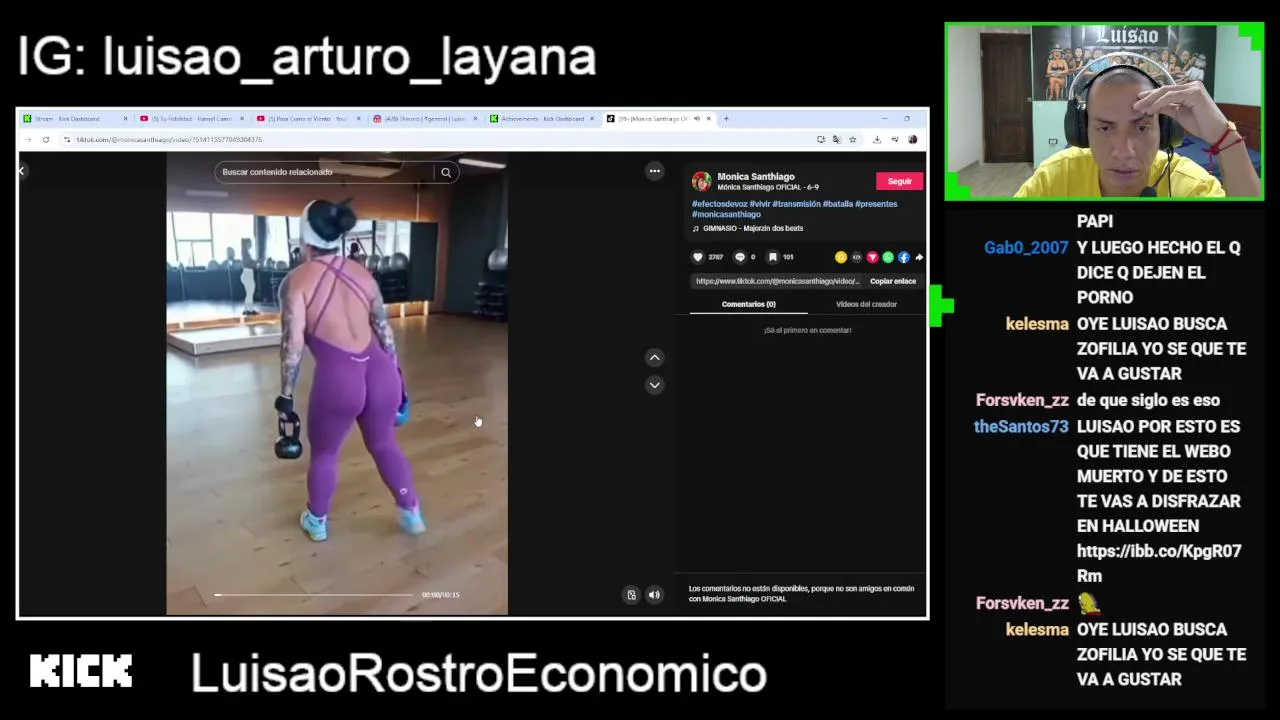Click the yellow repost share icon

[841, 257]
